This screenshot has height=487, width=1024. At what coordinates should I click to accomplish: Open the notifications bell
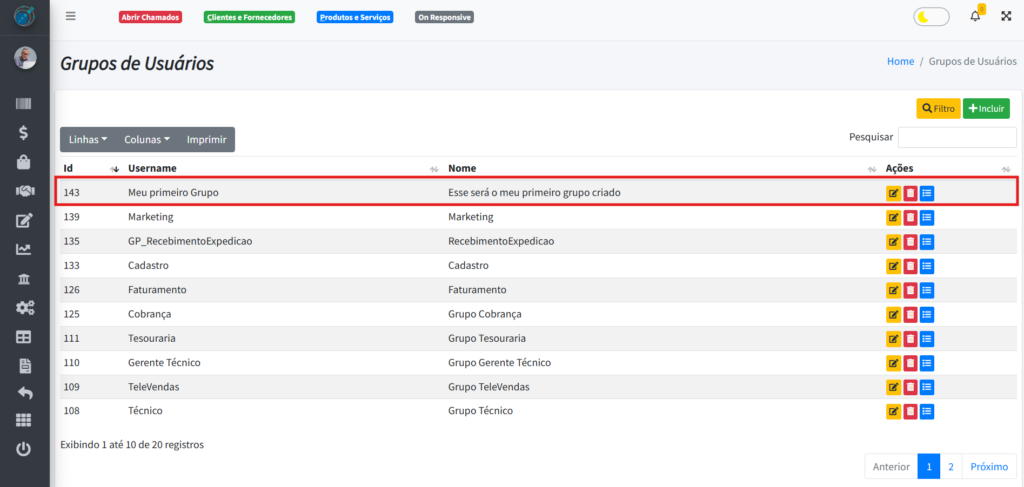click(975, 16)
